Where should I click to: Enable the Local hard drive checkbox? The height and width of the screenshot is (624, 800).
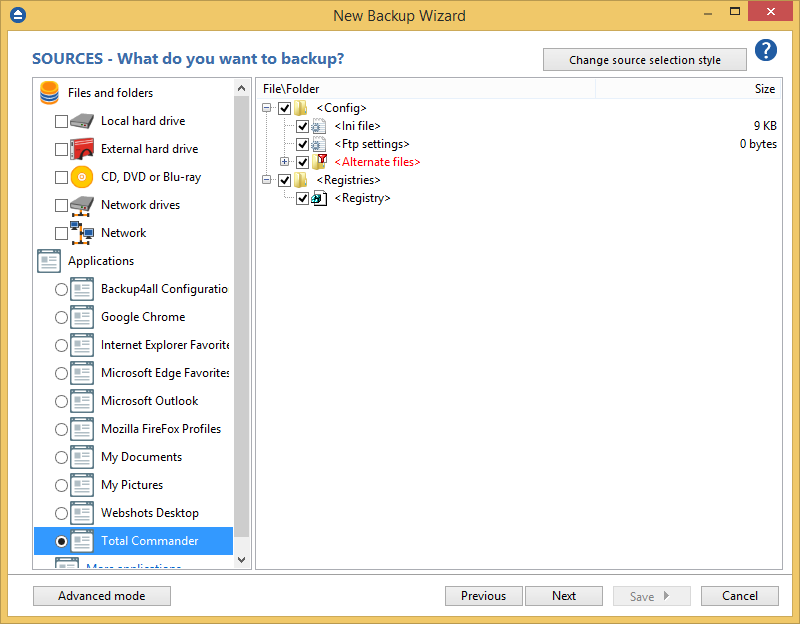[x=62, y=121]
